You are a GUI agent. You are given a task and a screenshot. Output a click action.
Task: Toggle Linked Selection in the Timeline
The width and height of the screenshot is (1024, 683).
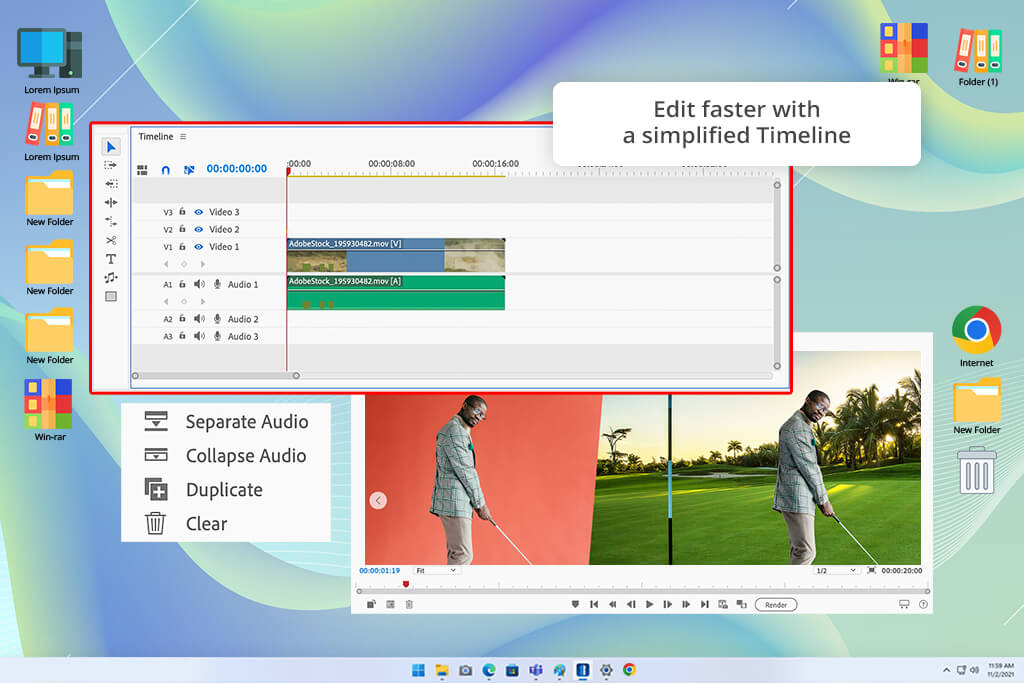tap(189, 170)
